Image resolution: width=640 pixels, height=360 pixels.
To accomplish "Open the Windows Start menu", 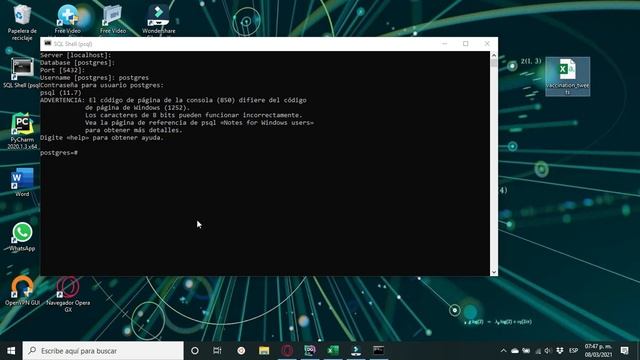I will (x=11, y=351).
